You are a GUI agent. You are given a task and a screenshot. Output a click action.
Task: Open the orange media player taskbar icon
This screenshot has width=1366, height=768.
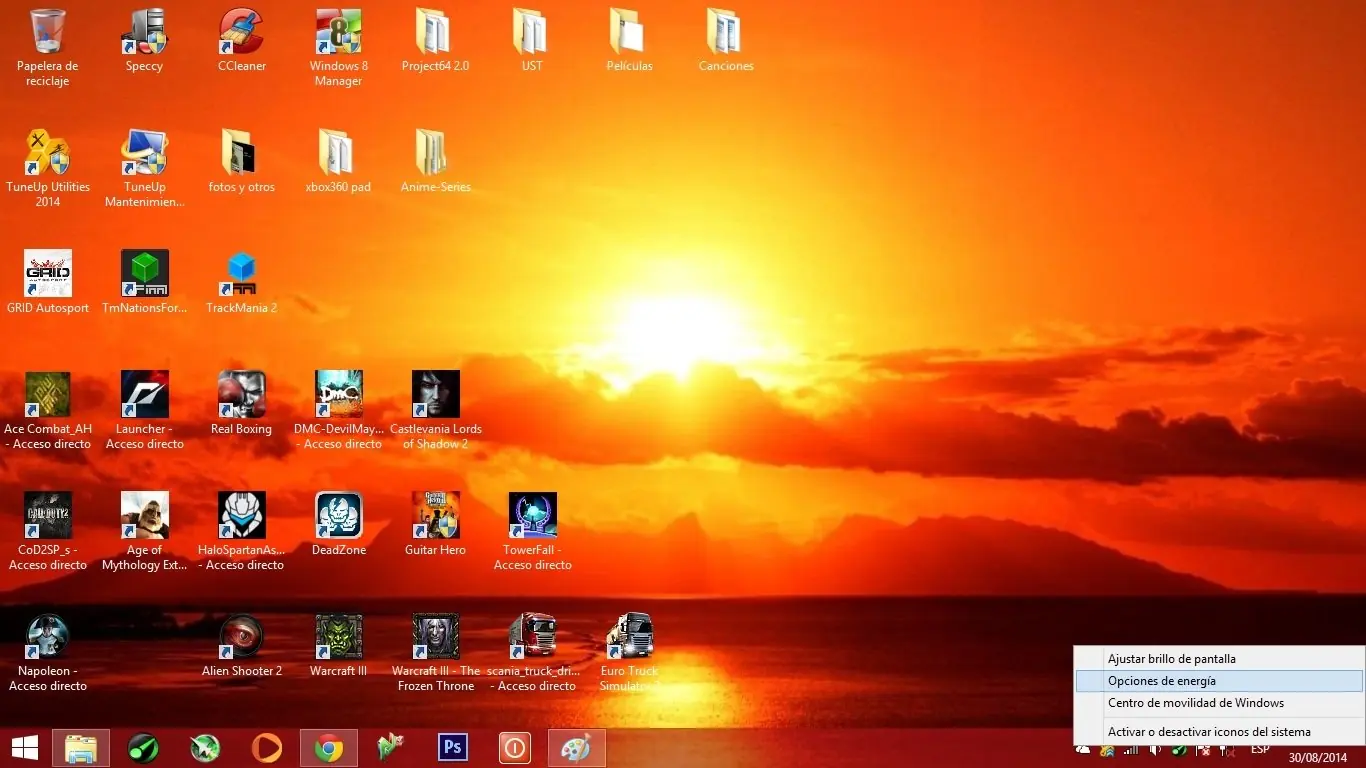pos(267,748)
